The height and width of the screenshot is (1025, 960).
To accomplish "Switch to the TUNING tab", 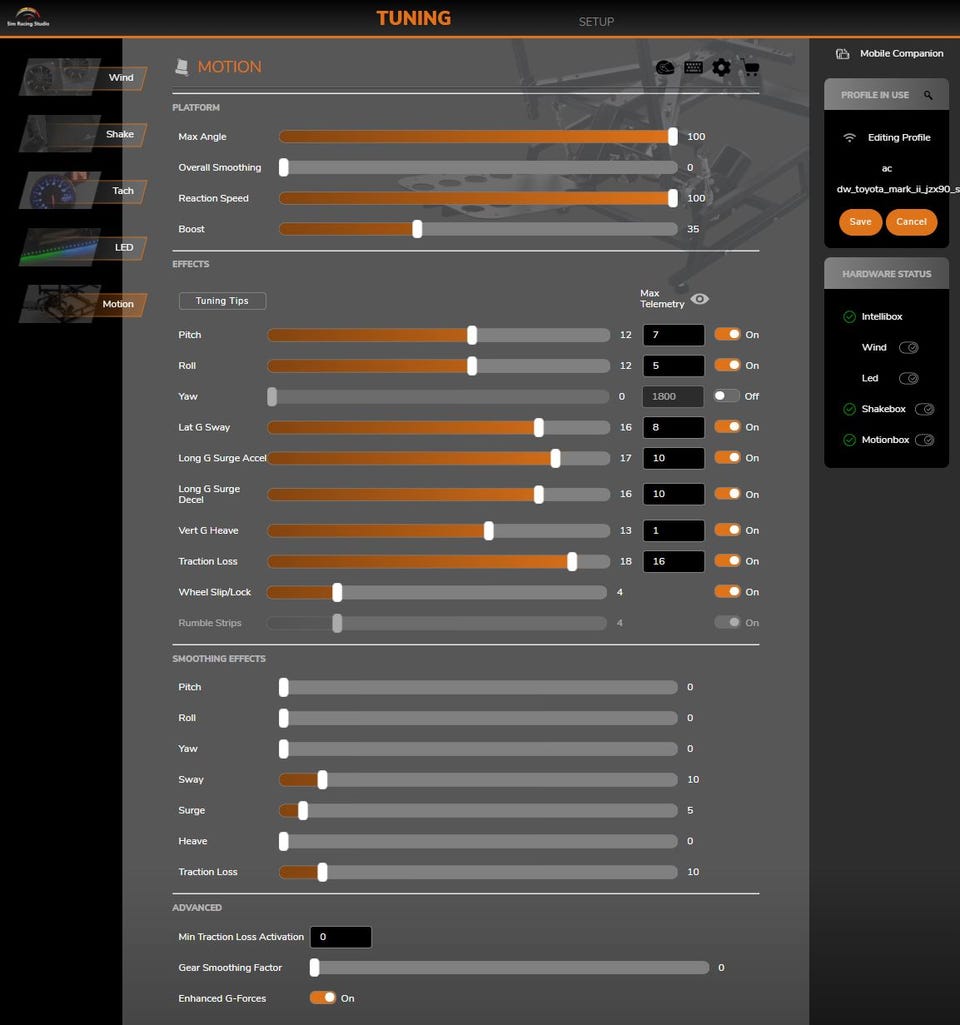I will (414, 18).
